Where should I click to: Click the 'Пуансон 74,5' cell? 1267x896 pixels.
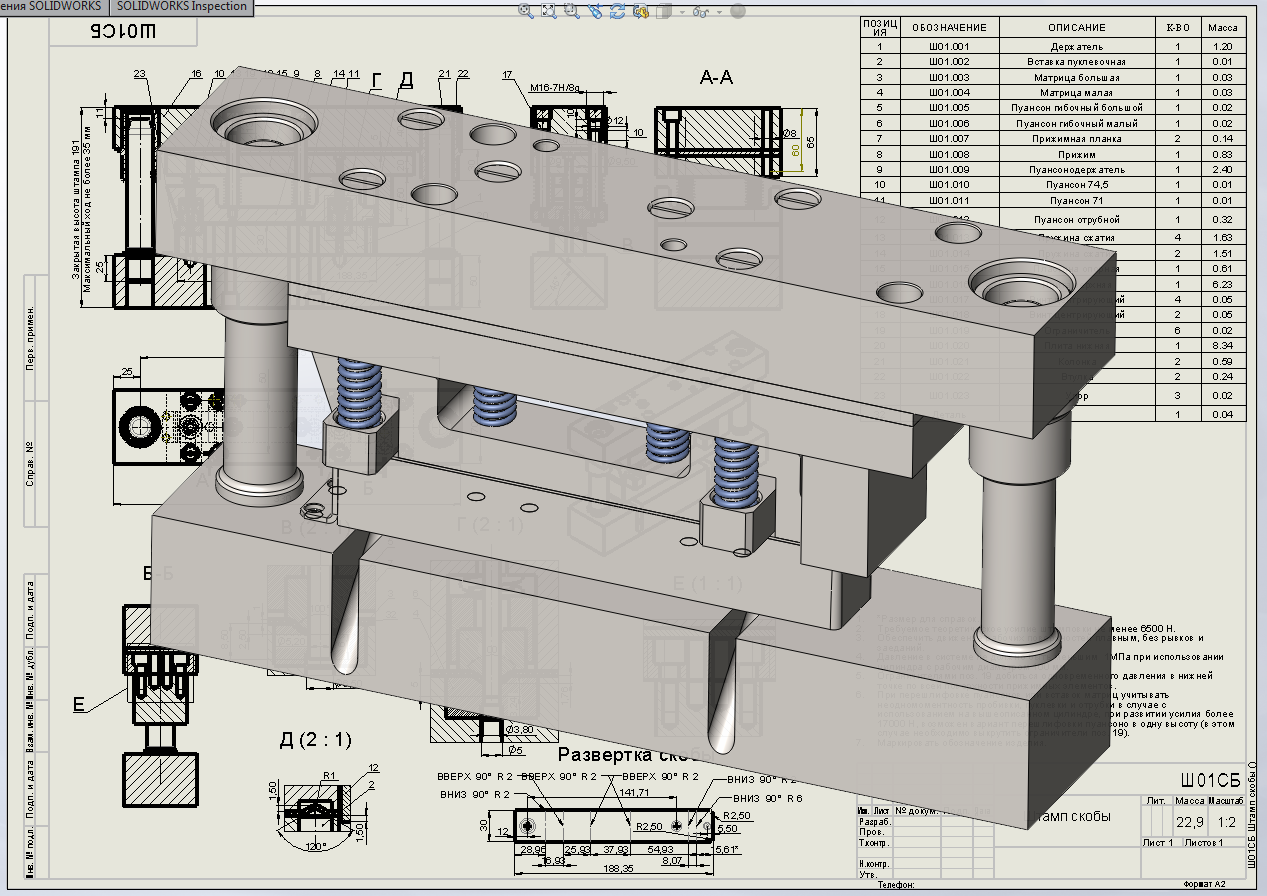1077,185
